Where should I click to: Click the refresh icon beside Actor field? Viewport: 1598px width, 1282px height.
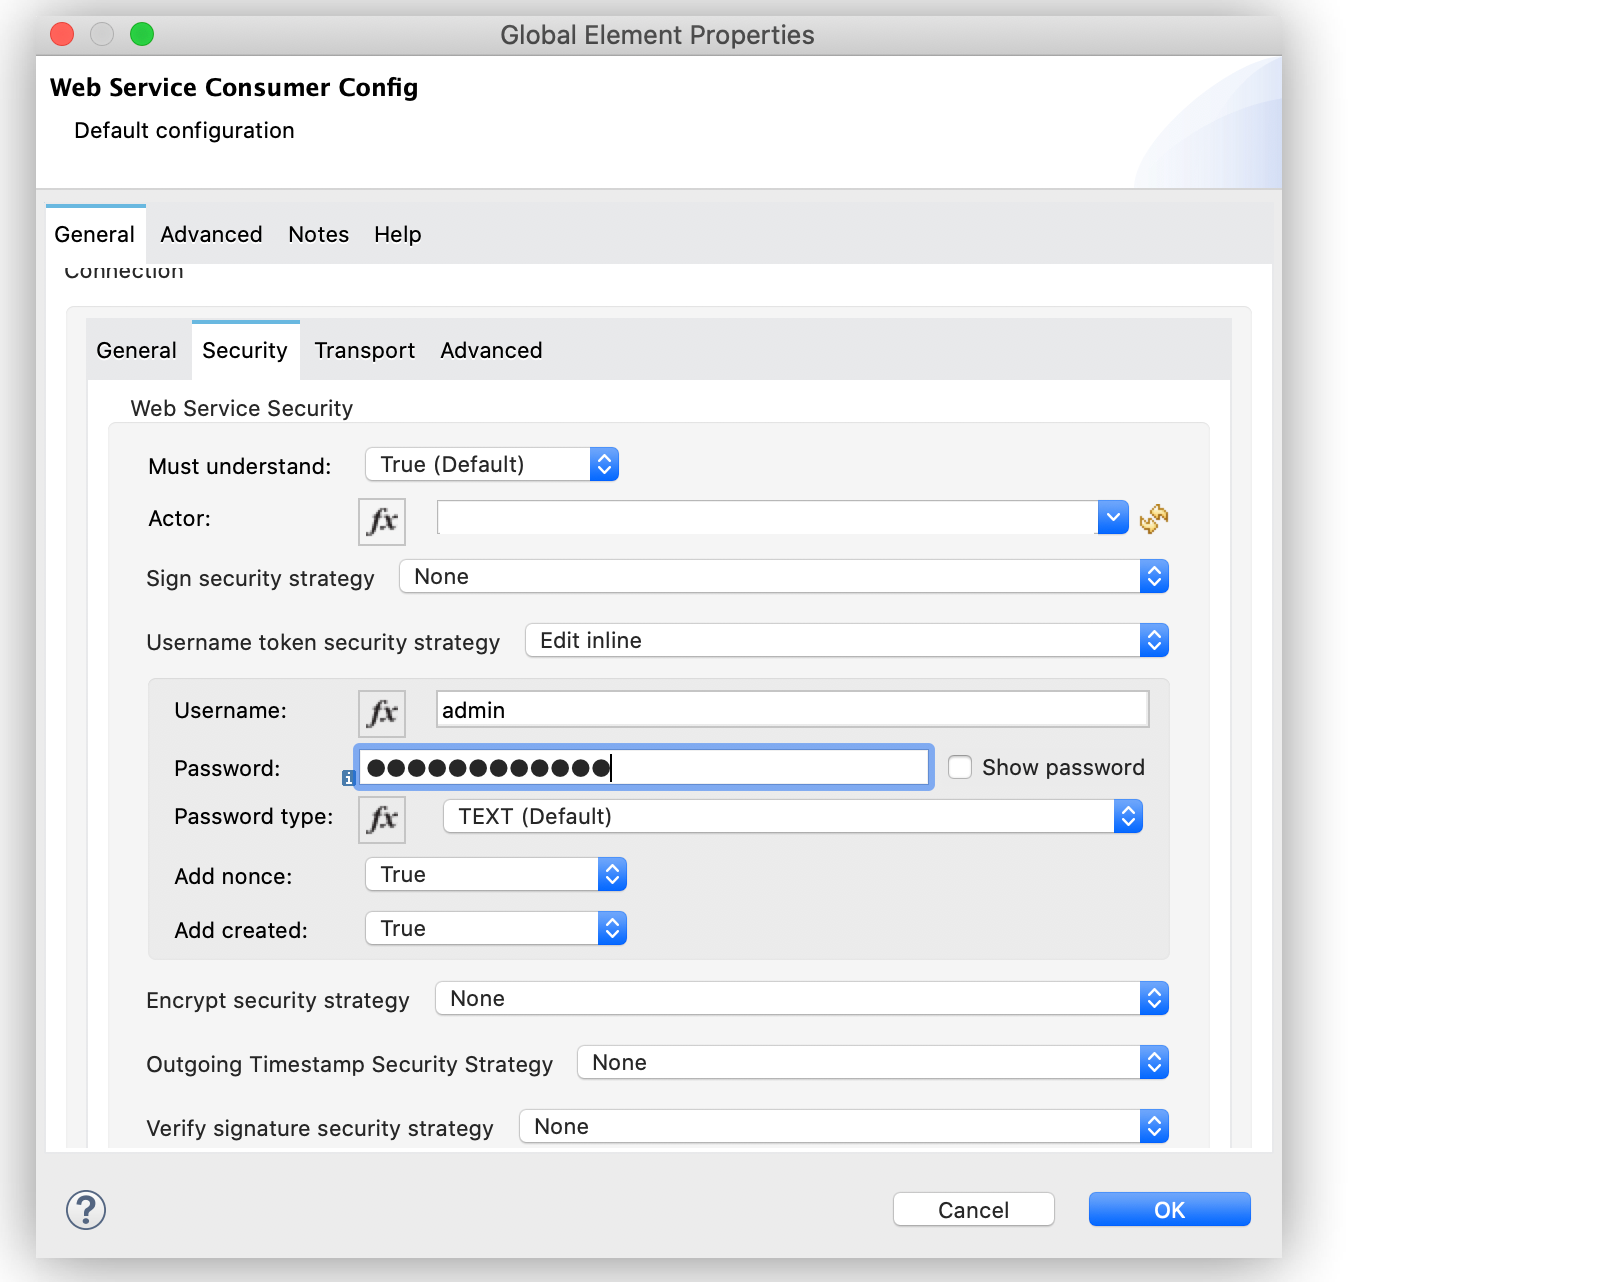[x=1153, y=518]
